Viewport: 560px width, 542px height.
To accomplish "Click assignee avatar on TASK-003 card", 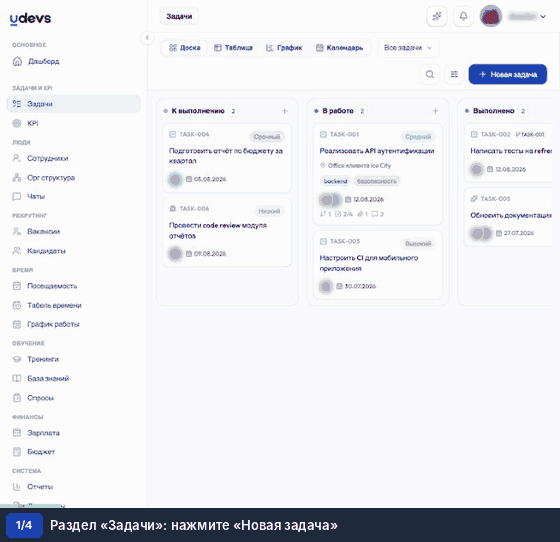I will (x=326, y=286).
